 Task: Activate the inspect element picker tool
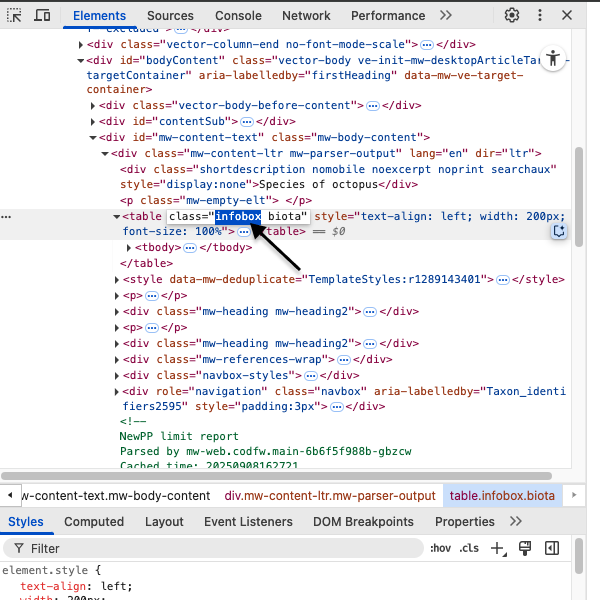[15, 15]
